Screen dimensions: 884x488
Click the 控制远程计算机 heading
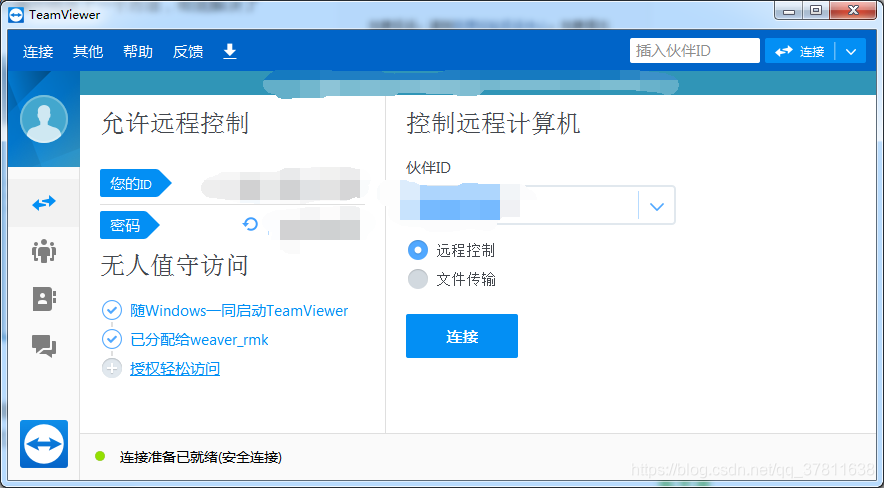pyautogui.click(x=493, y=123)
